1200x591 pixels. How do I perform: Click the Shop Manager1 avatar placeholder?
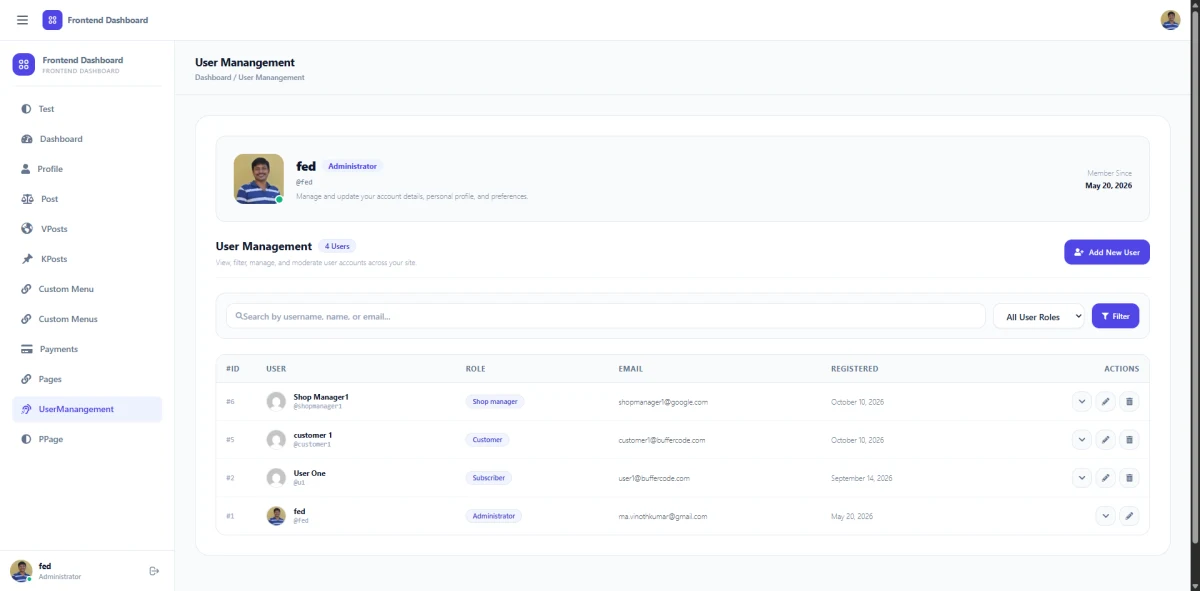click(276, 402)
